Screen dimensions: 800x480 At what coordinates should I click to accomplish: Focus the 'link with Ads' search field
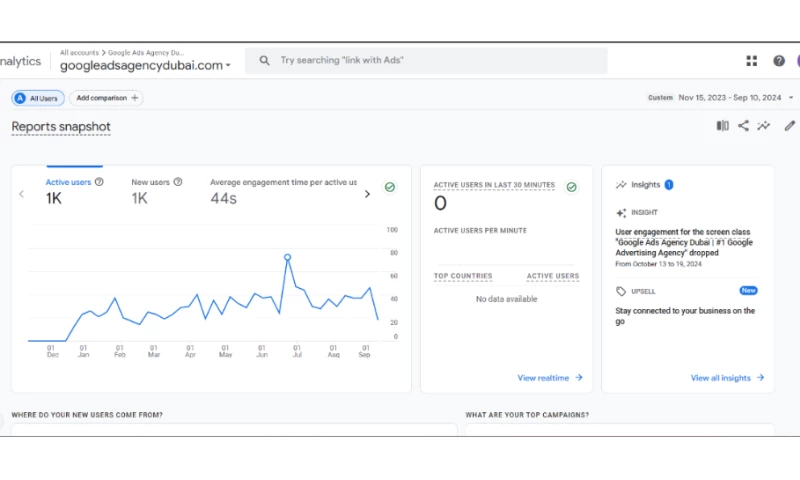pos(426,61)
